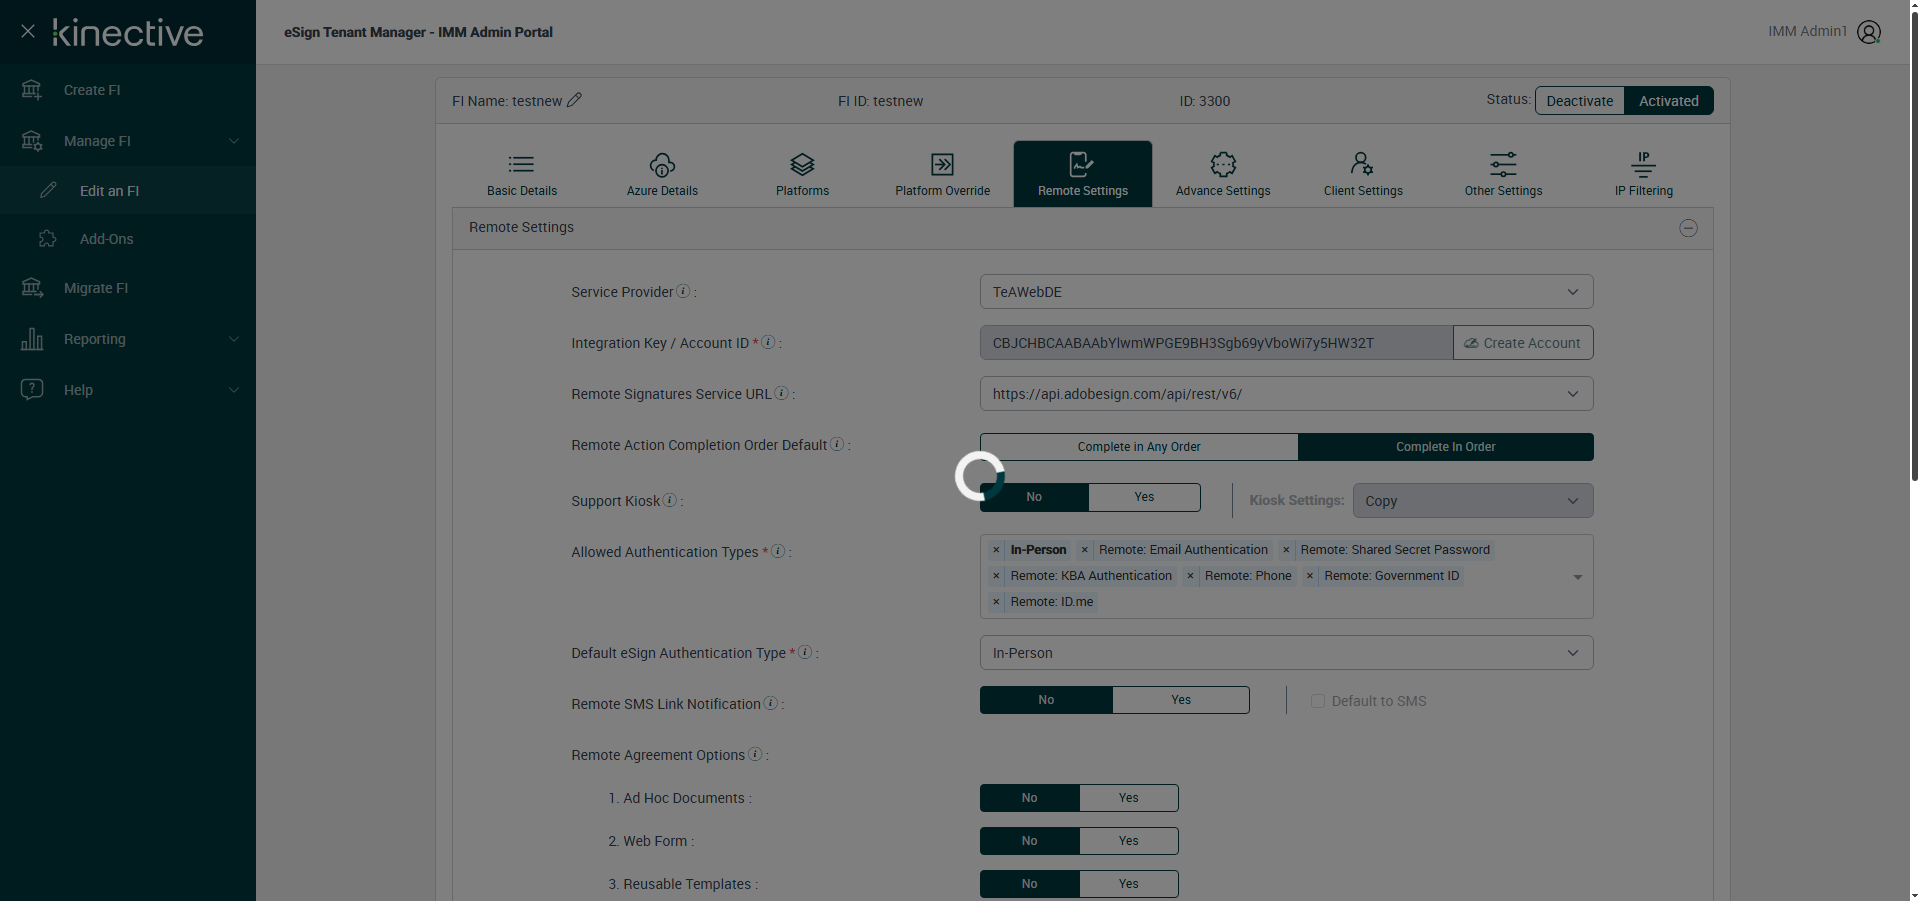Close the sidebar with the X icon
This screenshot has width=1920, height=901.
coord(28,32)
